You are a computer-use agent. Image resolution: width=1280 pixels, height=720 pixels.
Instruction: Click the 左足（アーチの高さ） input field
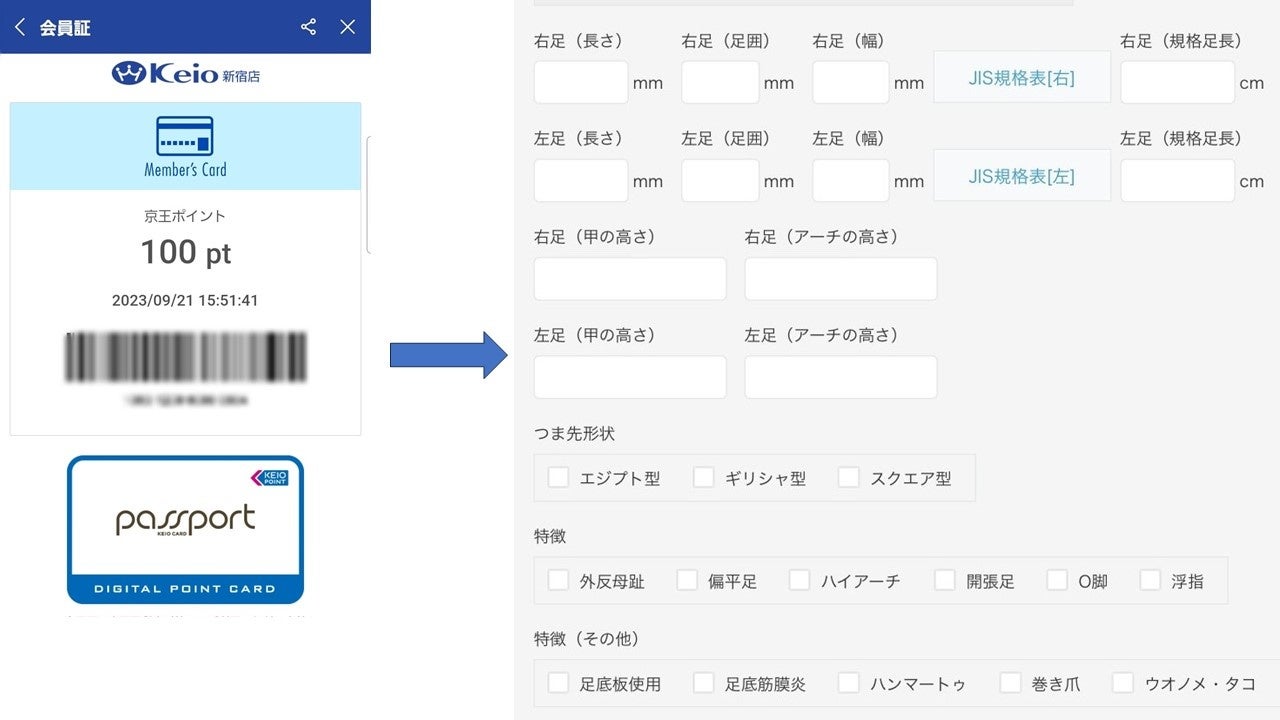click(x=840, y=377)
